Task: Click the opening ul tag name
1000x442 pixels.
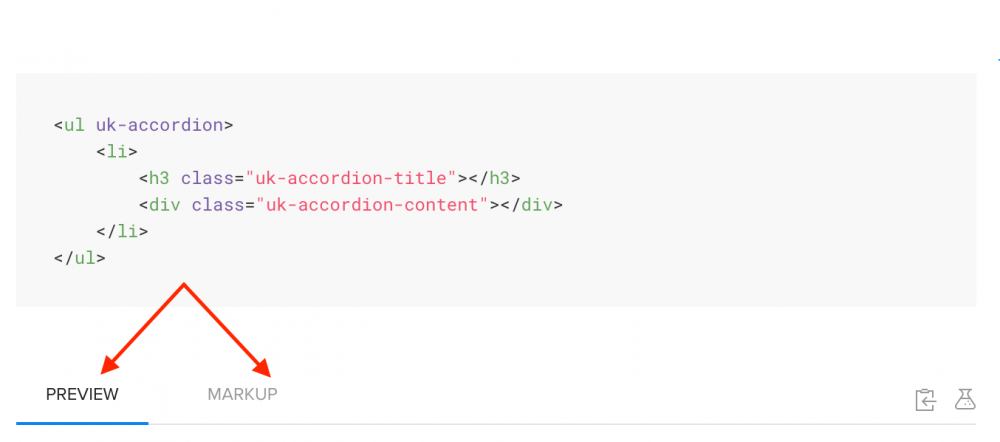Action: pos(74,126)
